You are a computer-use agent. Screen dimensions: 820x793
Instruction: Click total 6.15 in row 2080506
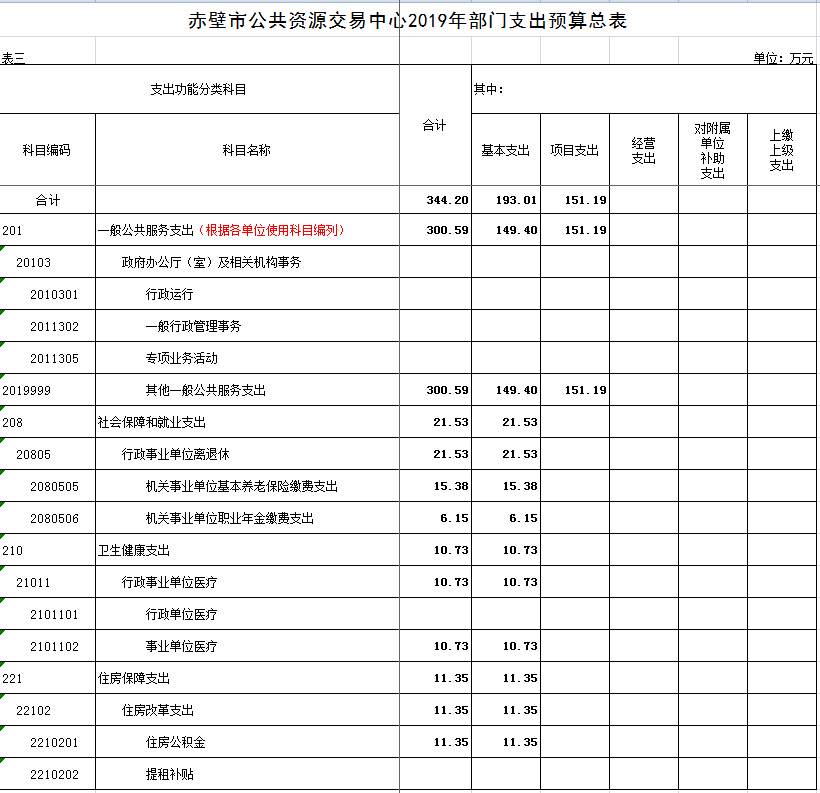click(x=454, y=518)
